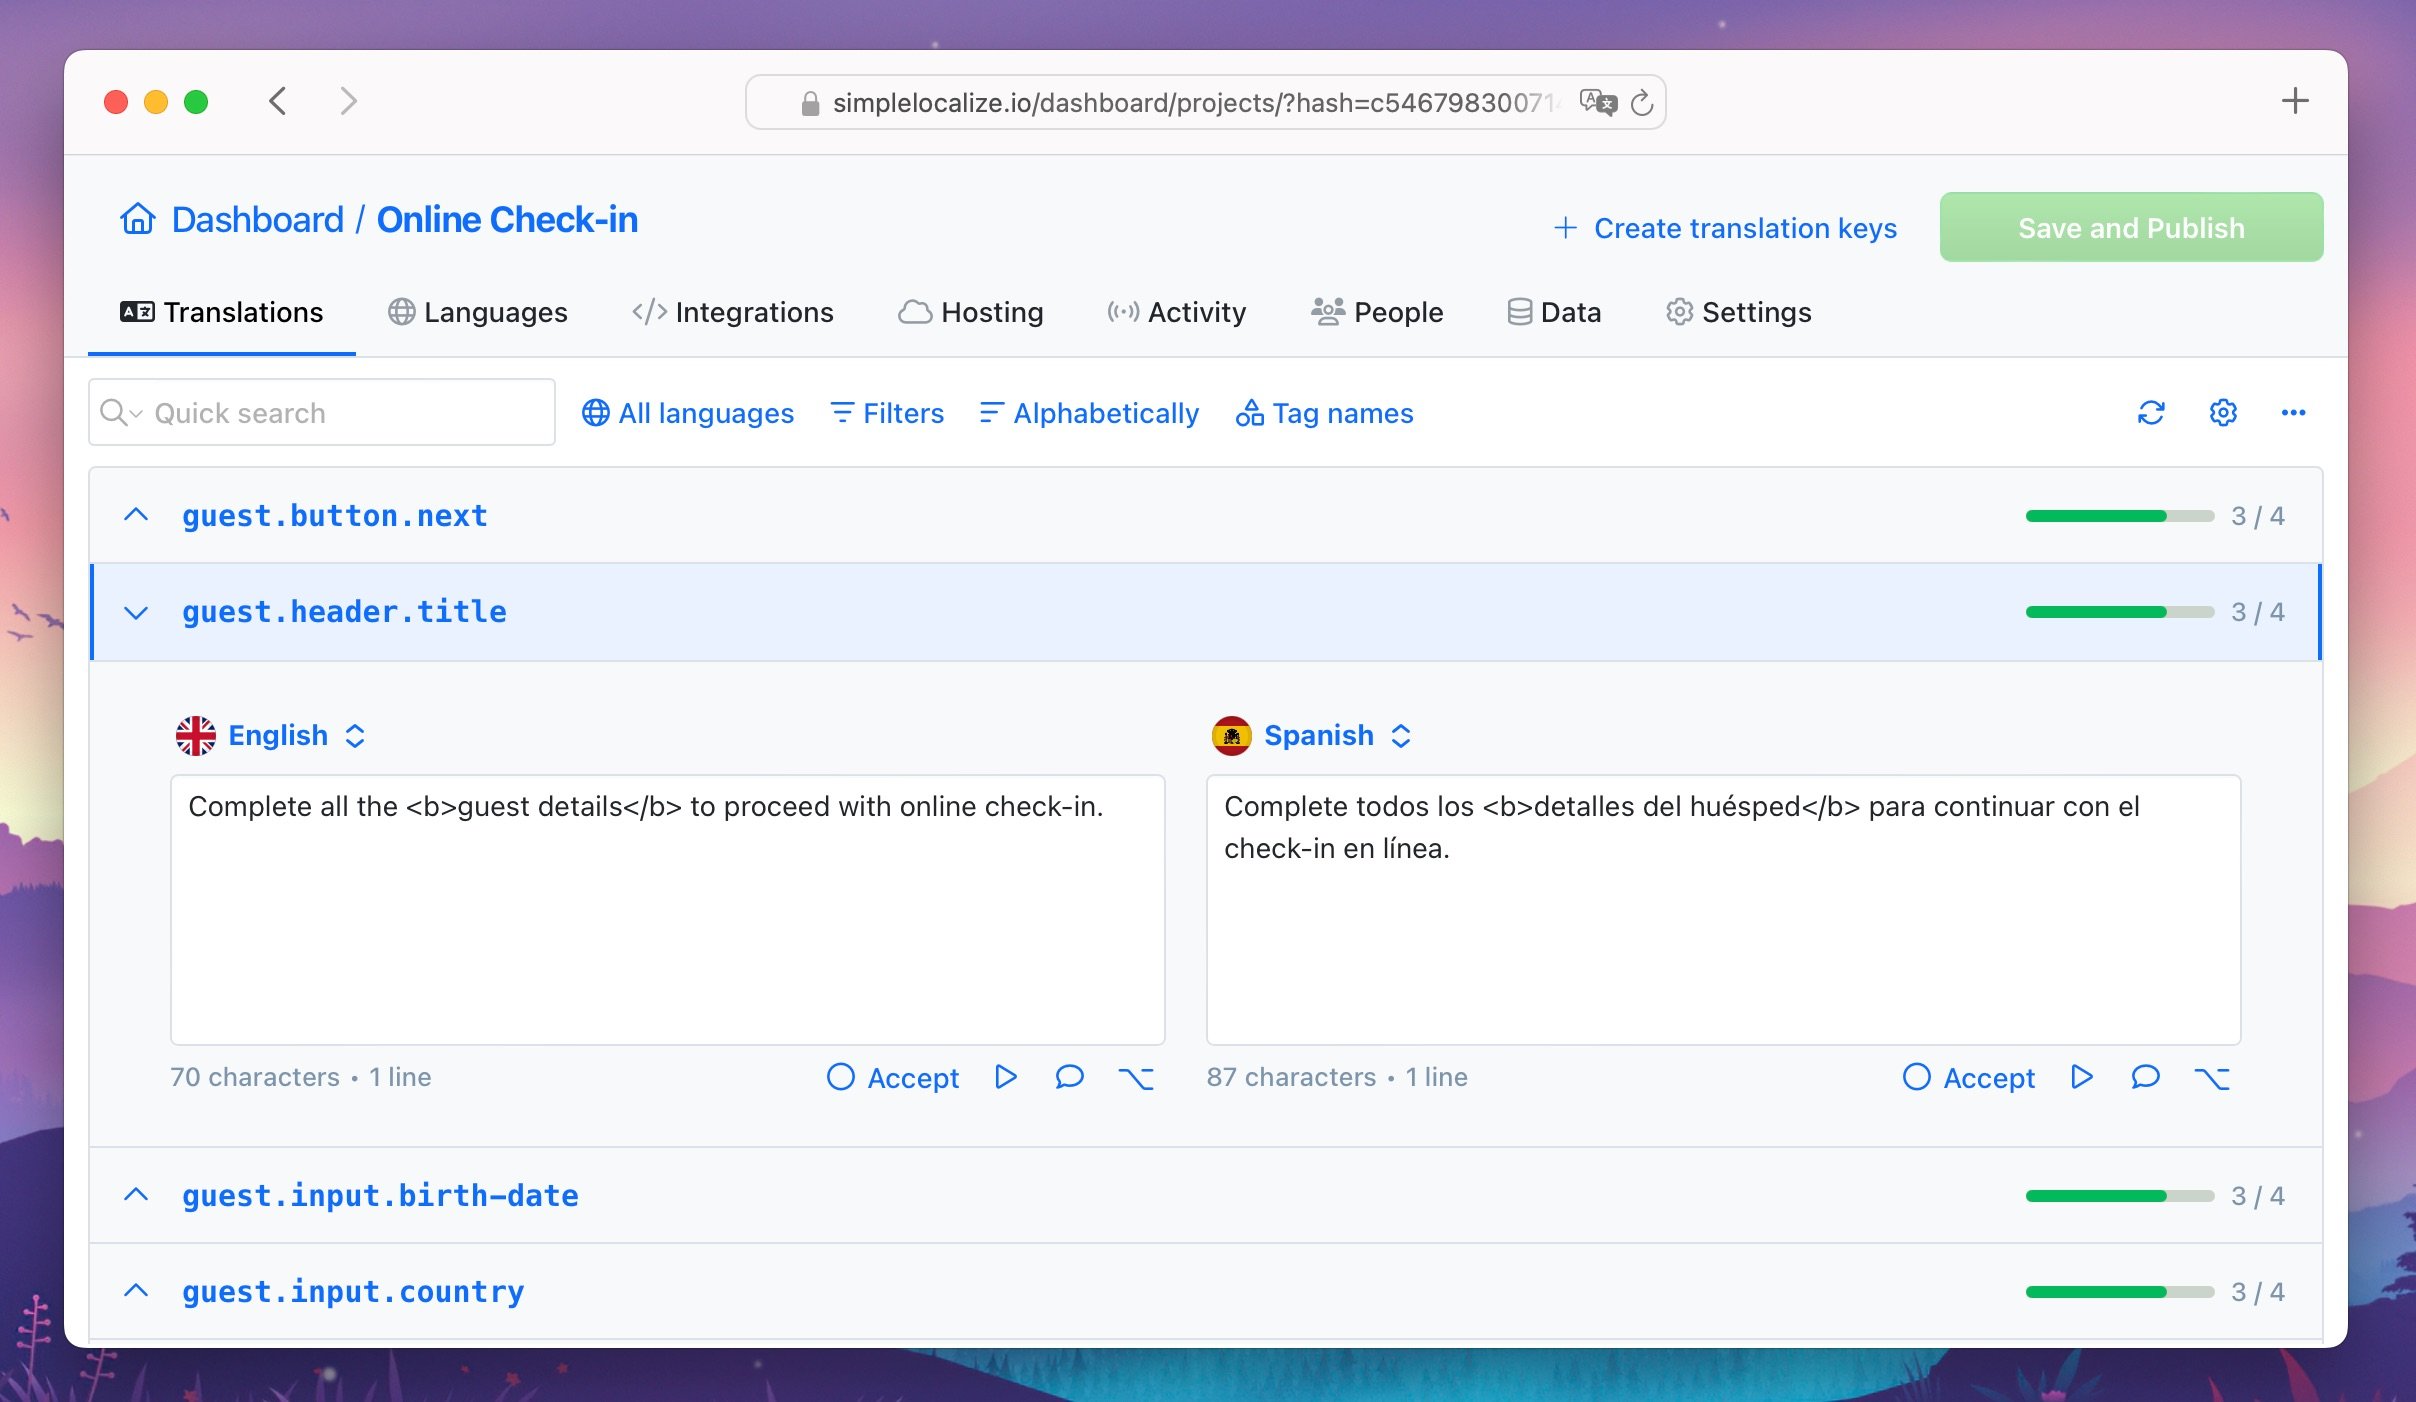Open the more options ellipsis menu
This screenshot has width=2416, height=1402.
(2293, 412)
